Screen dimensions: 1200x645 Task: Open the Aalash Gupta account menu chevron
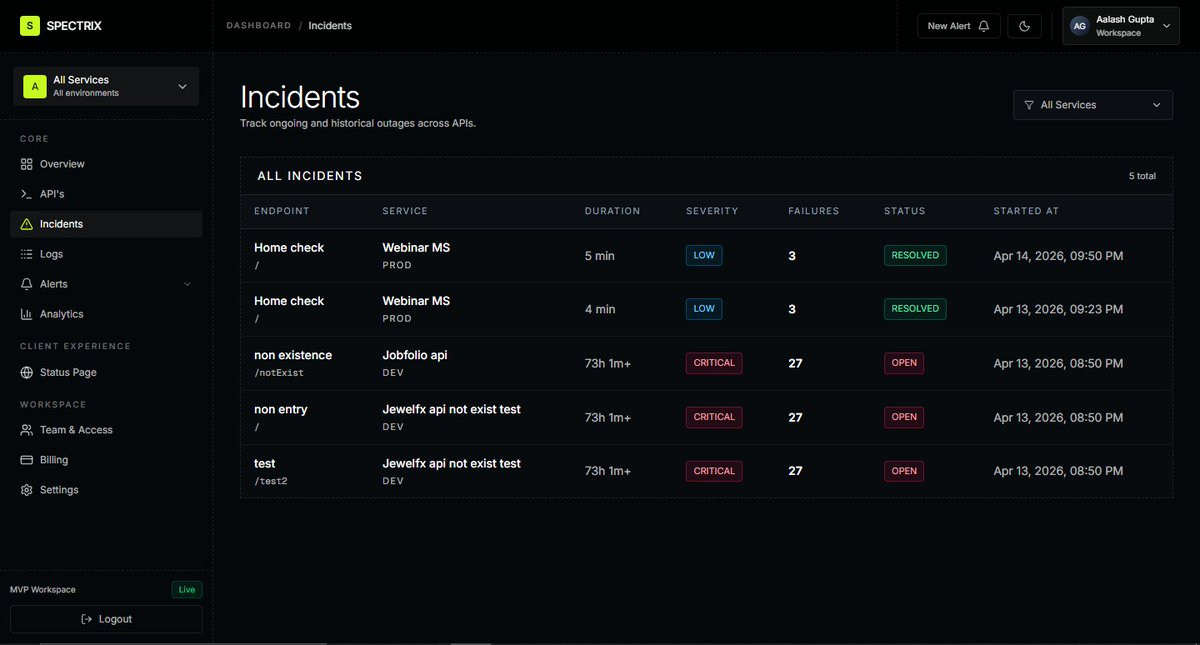(x=1165, y=27)
